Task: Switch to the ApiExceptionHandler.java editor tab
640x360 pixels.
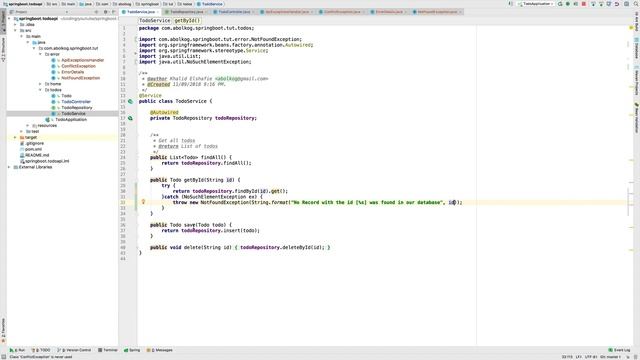Action: 287,12
